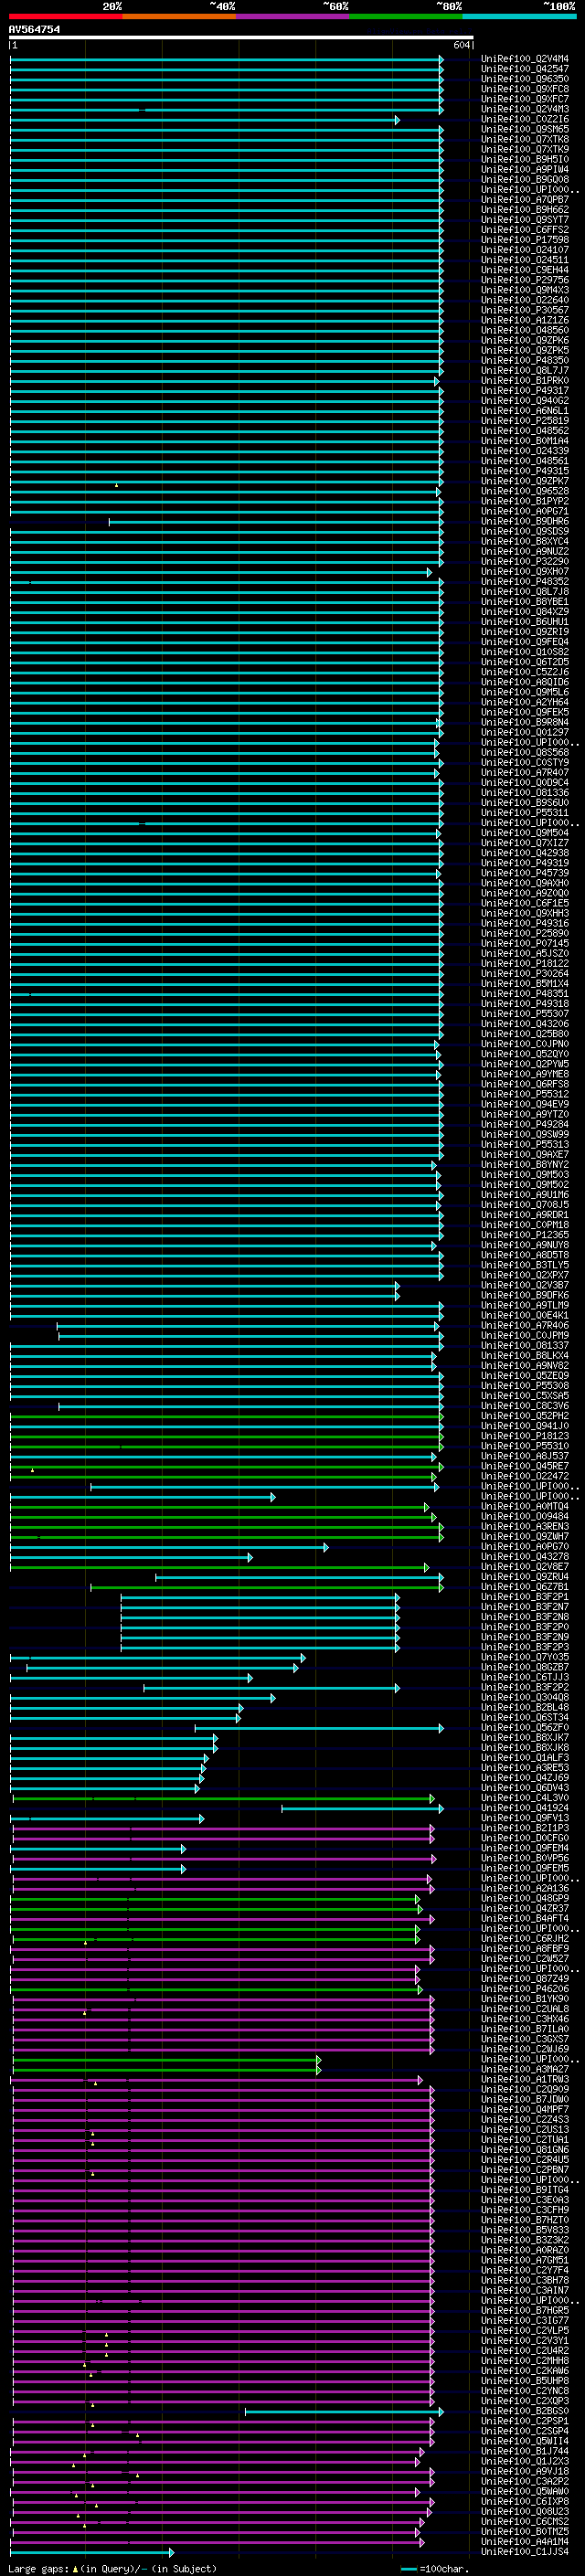This screenshot has width=585, height=2576.
Task: Open hit UniRef100_Q42547
Action: [525, 69]
